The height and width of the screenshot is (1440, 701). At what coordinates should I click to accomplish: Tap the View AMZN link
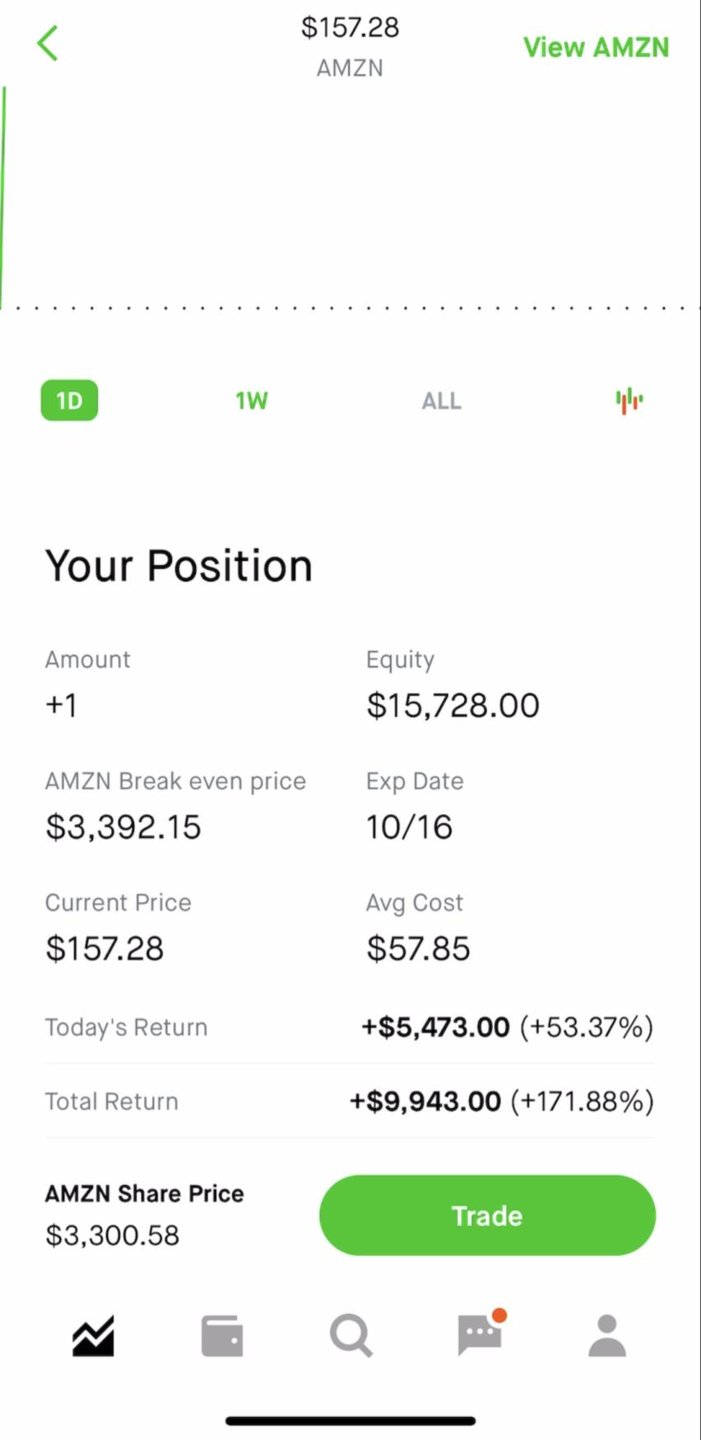point(596,47)
